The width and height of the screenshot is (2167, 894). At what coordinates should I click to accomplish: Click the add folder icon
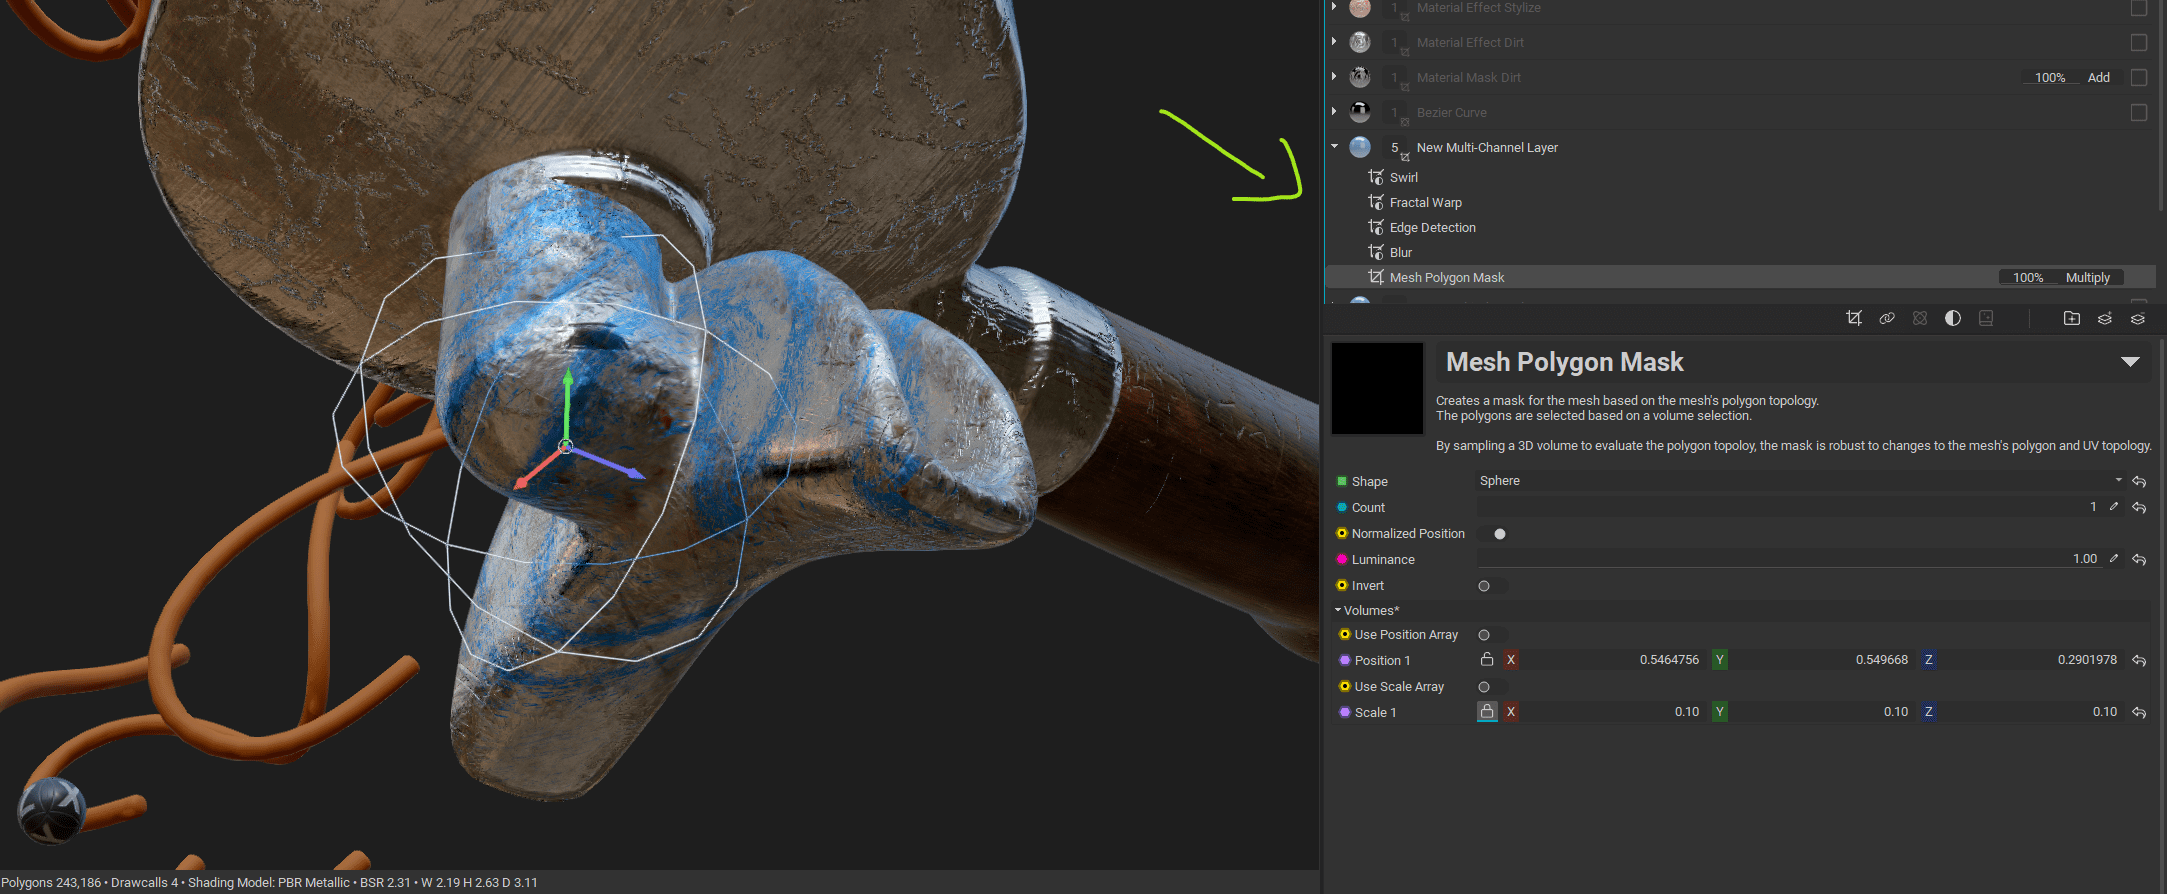tap(2071, 318)
